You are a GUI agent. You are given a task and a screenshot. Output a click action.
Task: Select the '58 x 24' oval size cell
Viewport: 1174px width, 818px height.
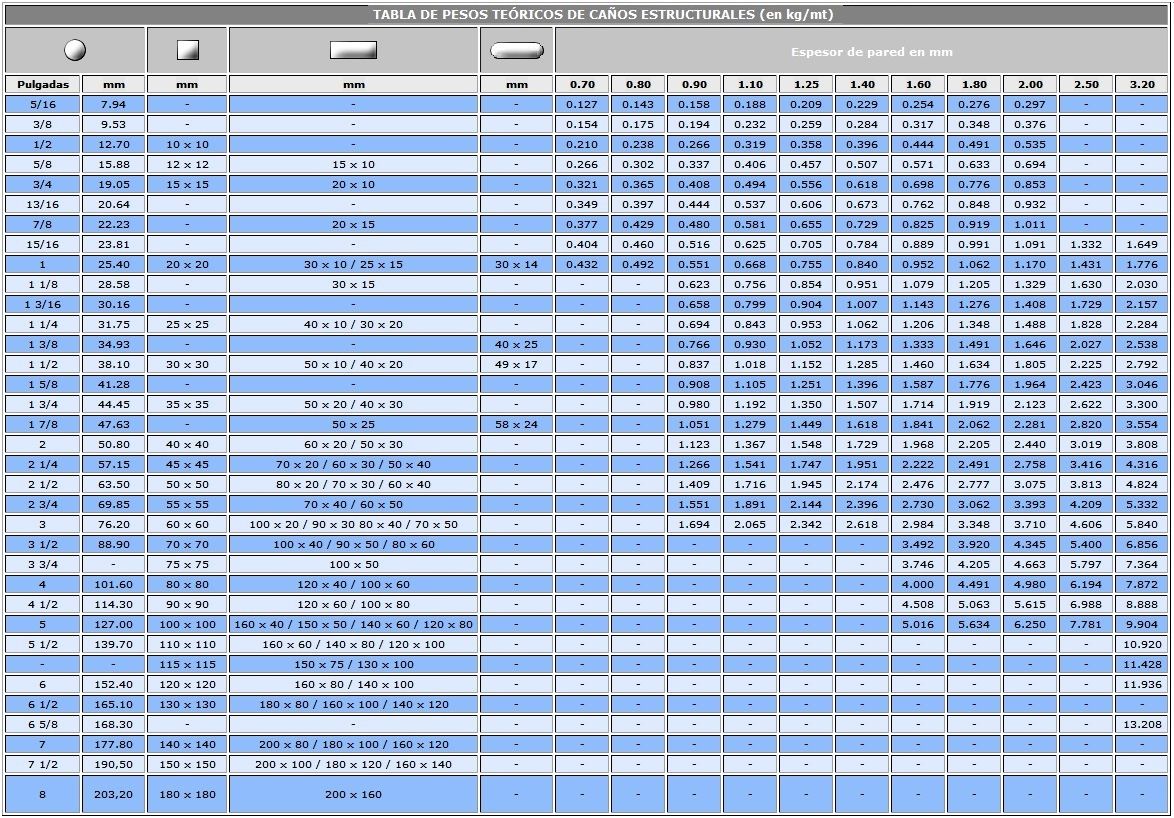[x=517, y=424]
